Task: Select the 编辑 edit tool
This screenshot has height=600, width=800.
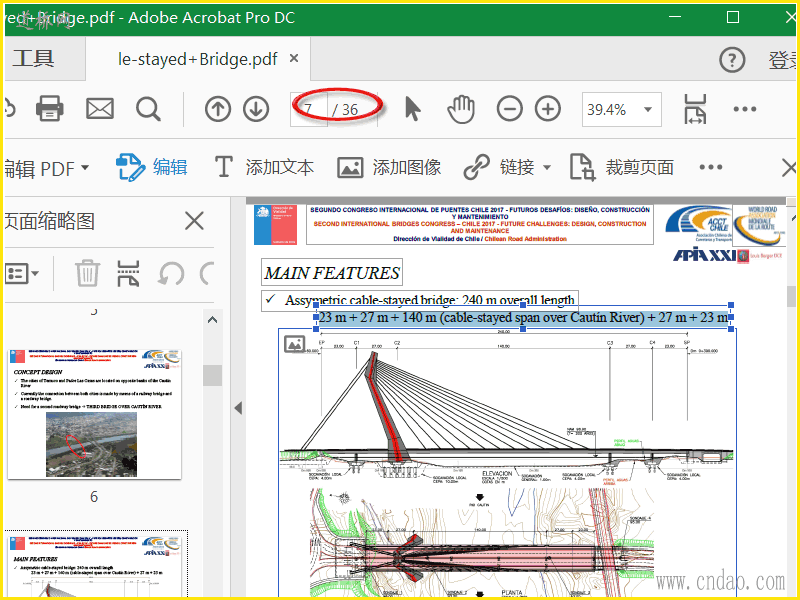Action: 152,167
